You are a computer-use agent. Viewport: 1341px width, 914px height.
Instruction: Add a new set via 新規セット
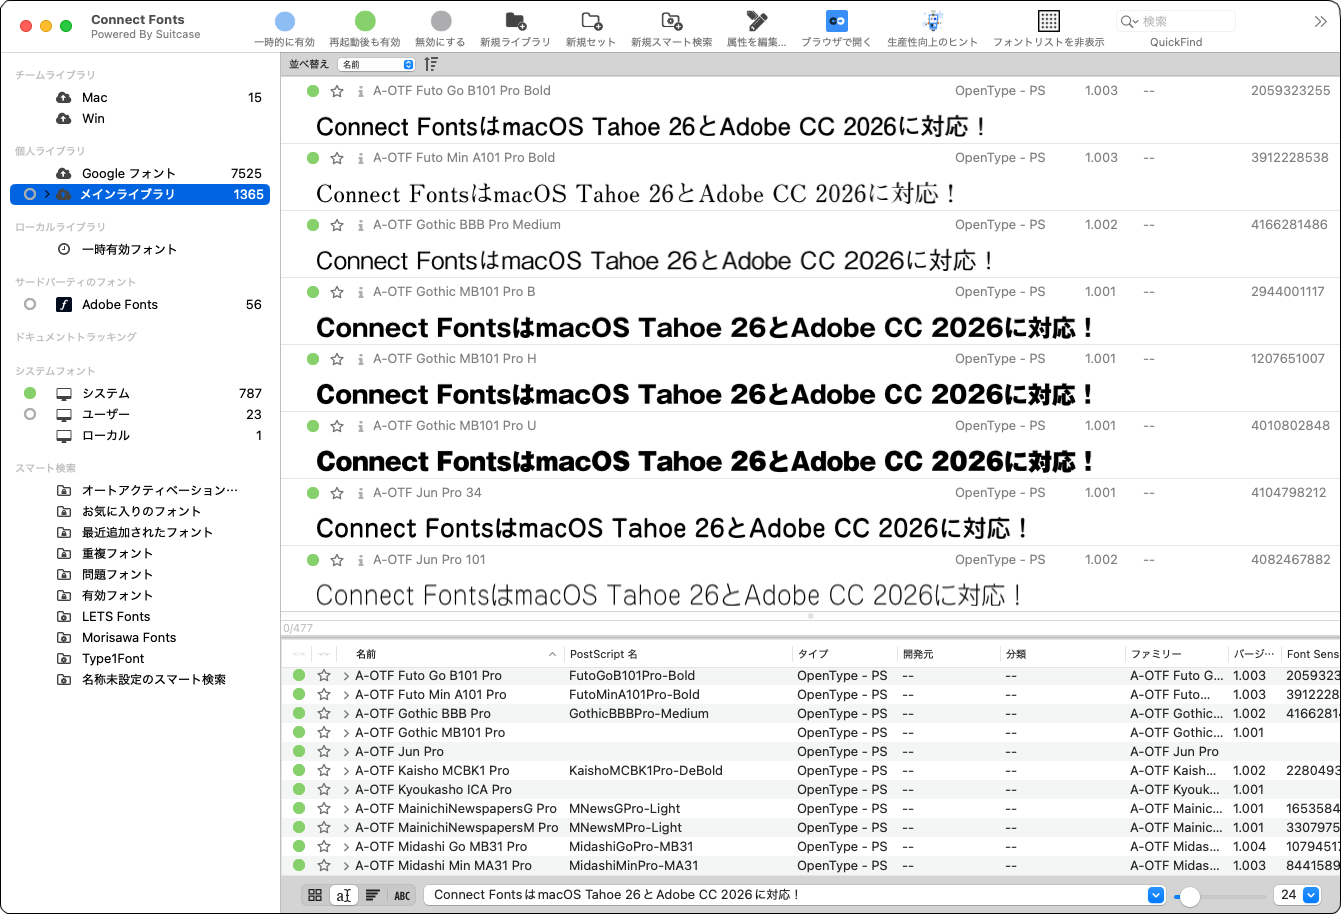pos(591,21)
